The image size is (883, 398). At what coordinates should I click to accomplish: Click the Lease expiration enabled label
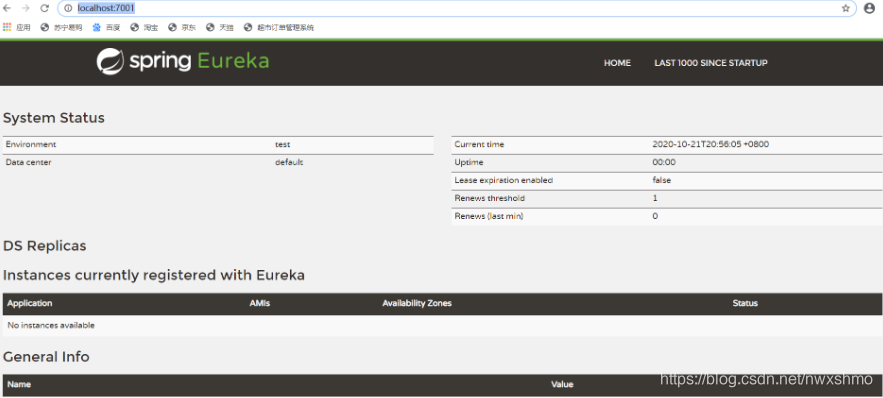[x=503, y=181]
